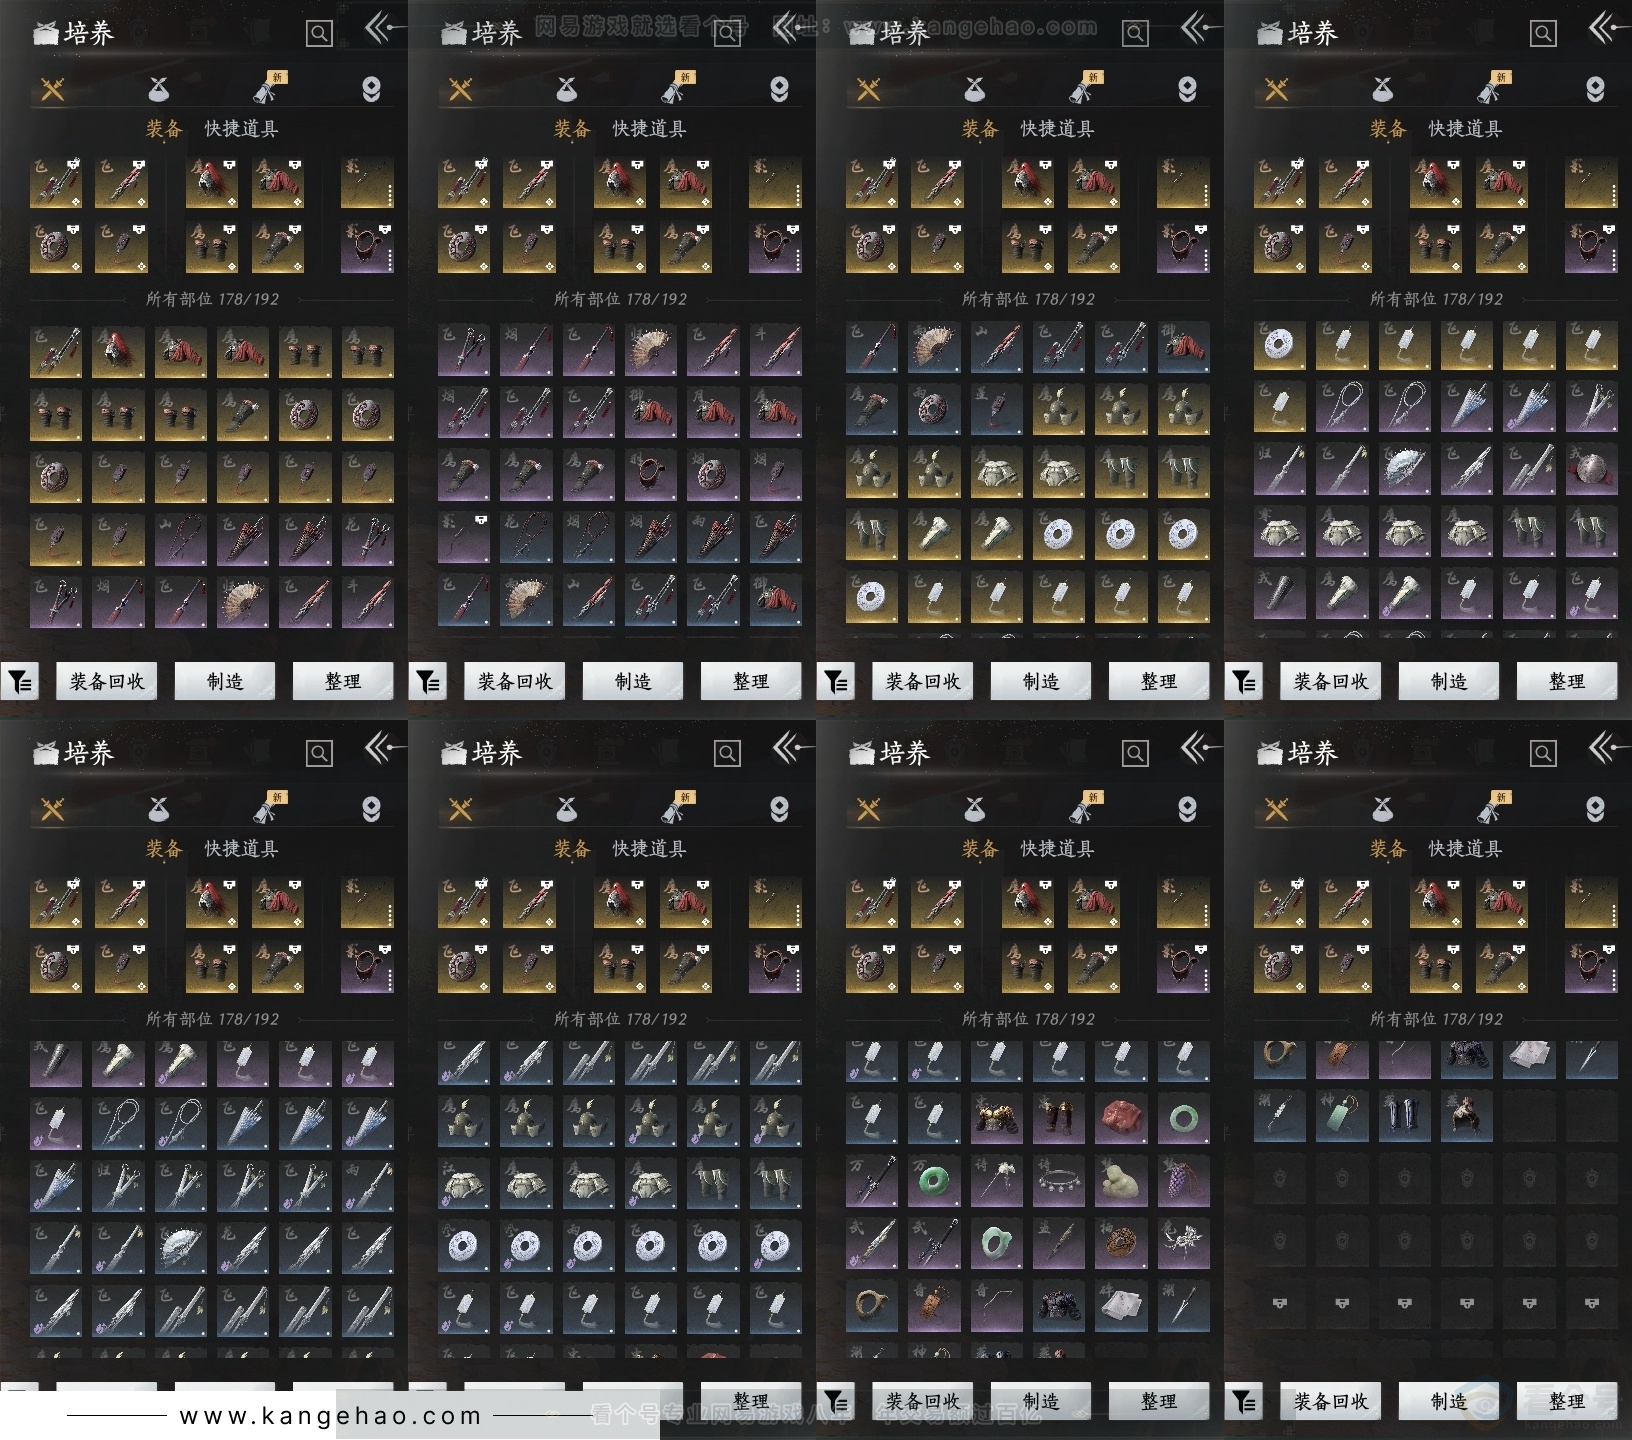Screen dimensions: 1632x1440
Task: Open search icon in second bottom-row panel
Action: tap(727, 754)
